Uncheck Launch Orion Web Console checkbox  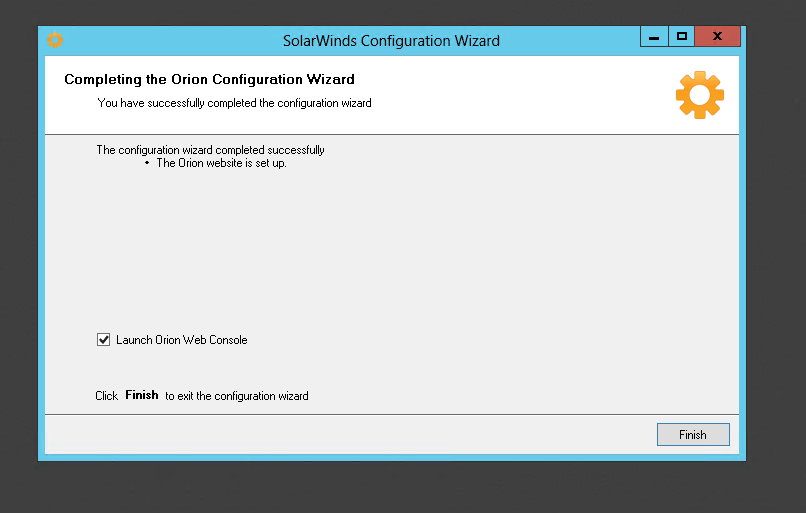tap(103, 340)
